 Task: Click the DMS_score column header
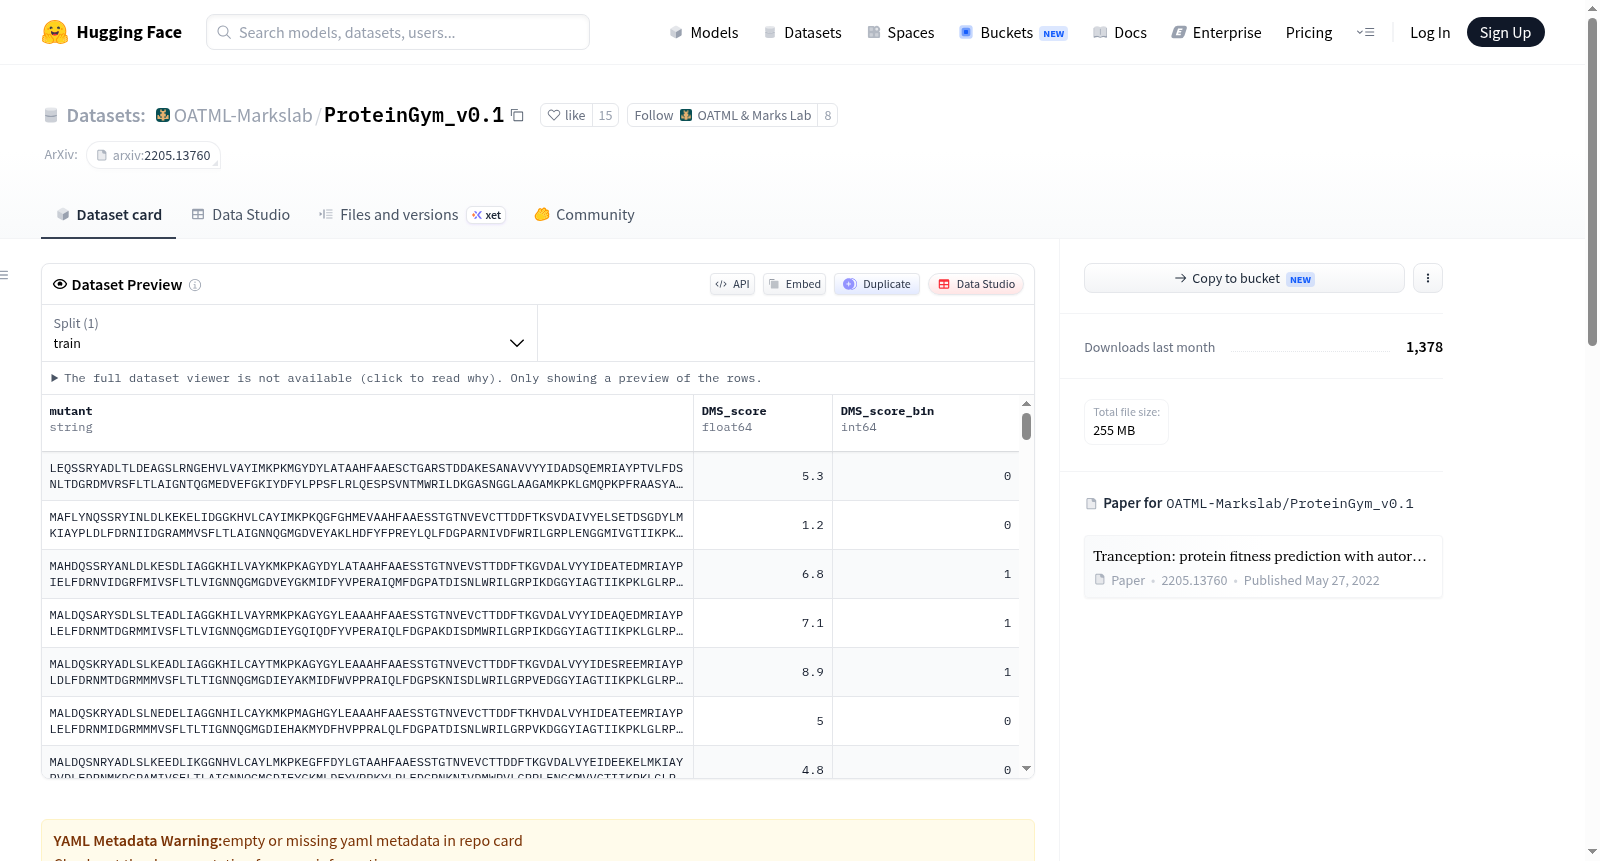(x=763, y=423)
